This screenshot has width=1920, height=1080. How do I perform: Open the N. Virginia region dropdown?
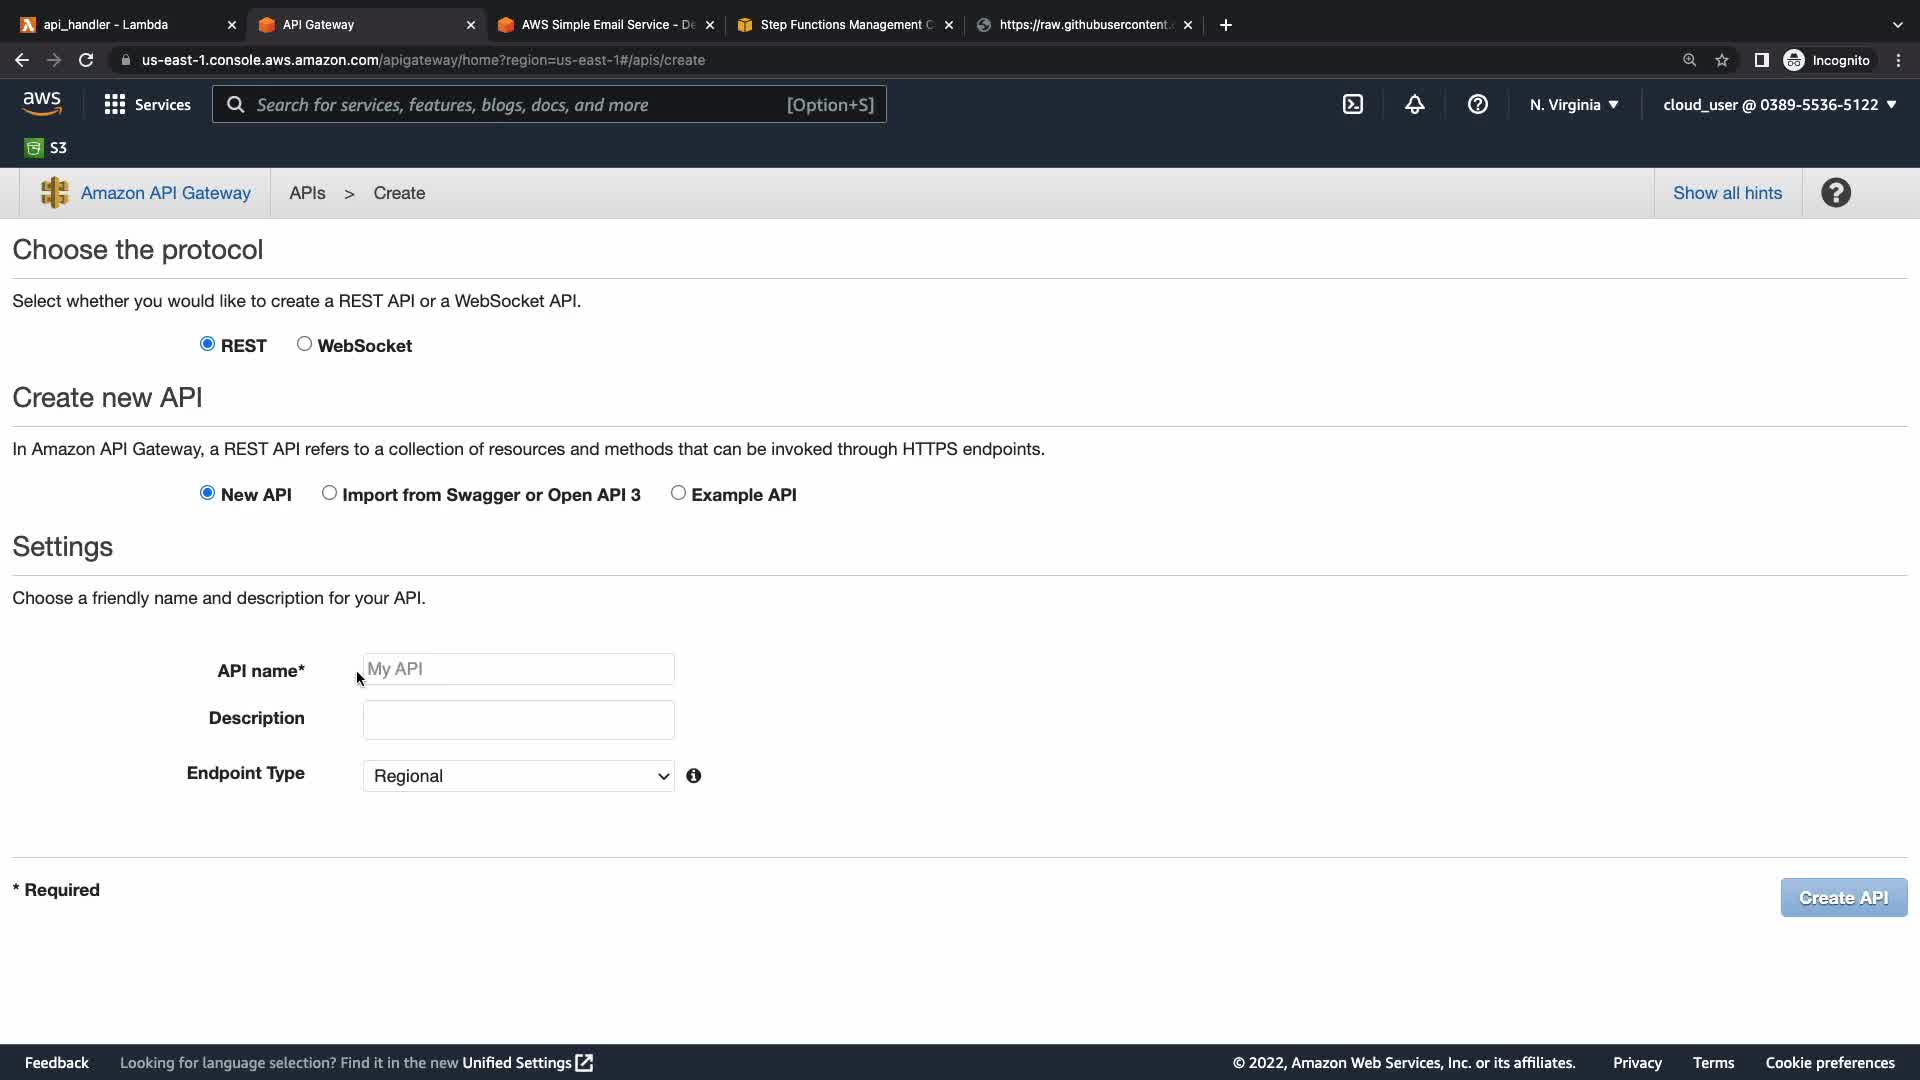[1573, 104]
